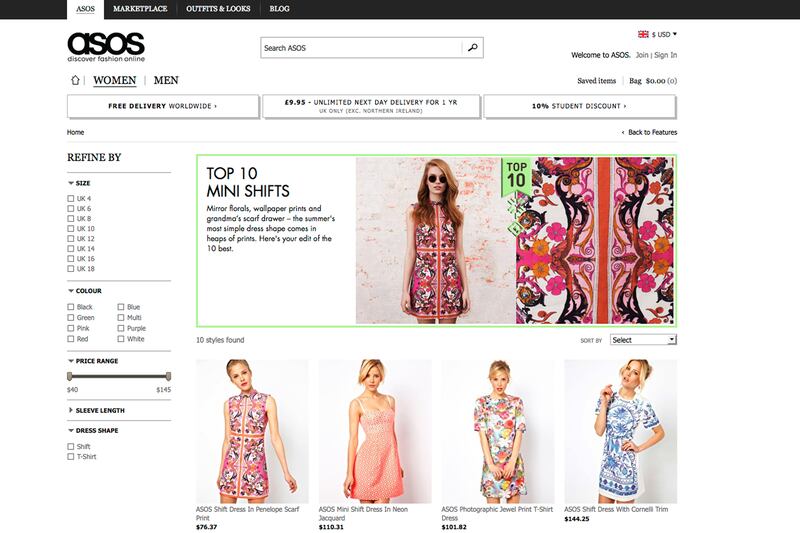Tick the UK 10 size checkbox
Viewport: 800px width, 533px height.
(70, 229)
